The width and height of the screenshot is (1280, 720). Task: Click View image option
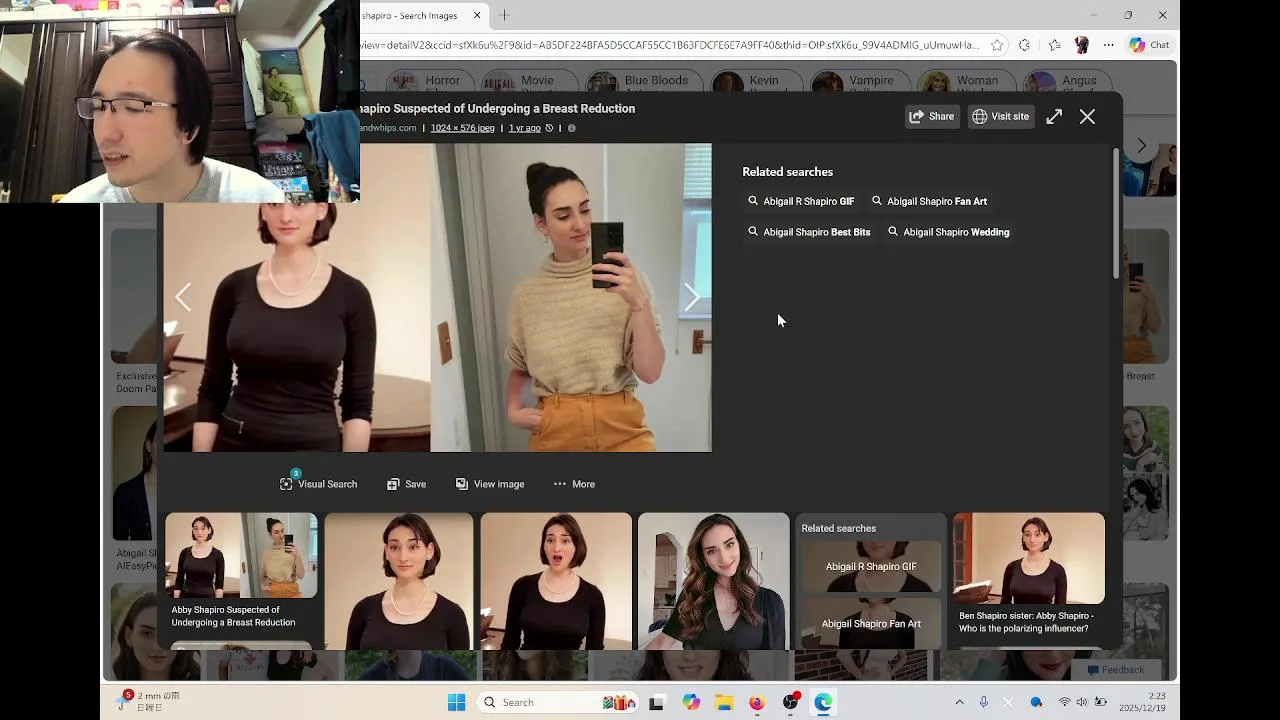489,484
